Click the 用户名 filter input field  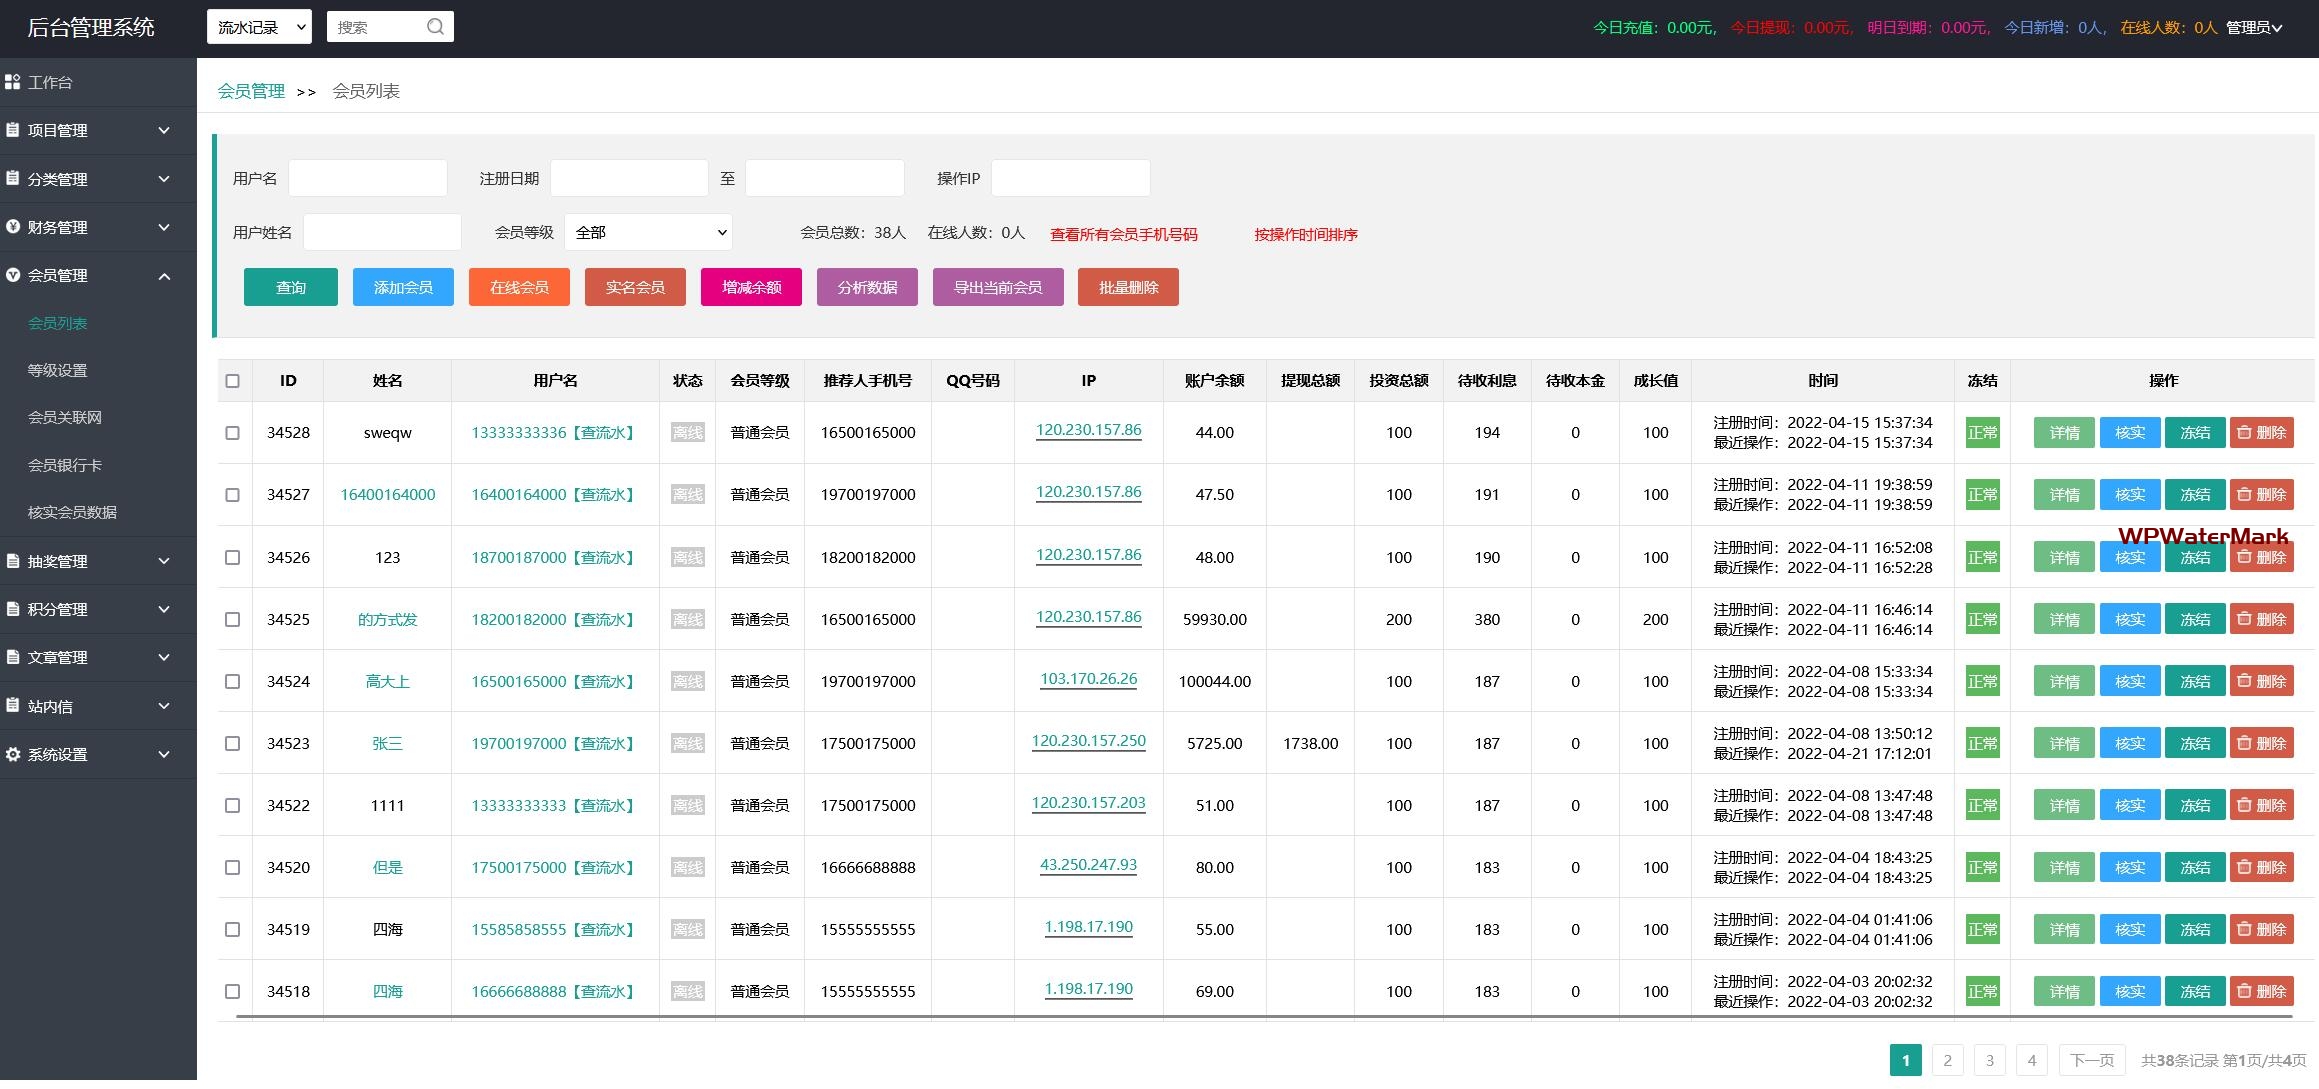click(x=368, y=178)
